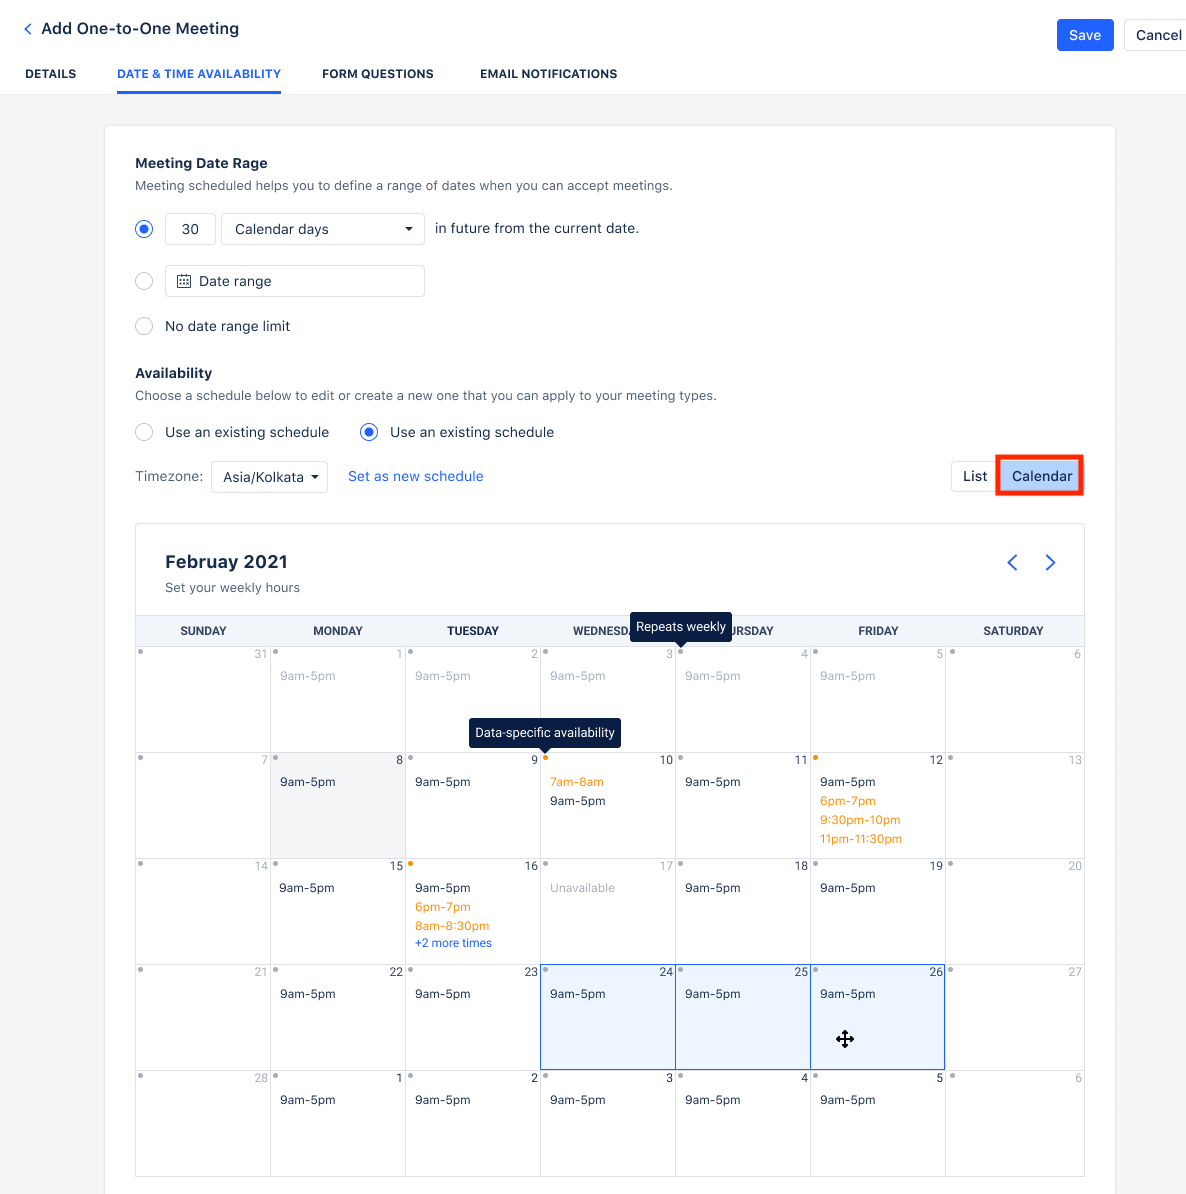Click 6pm-7pm slot on Friday 12
Viewport: 1186px width, 1194px height.
[x=847, y=801]
